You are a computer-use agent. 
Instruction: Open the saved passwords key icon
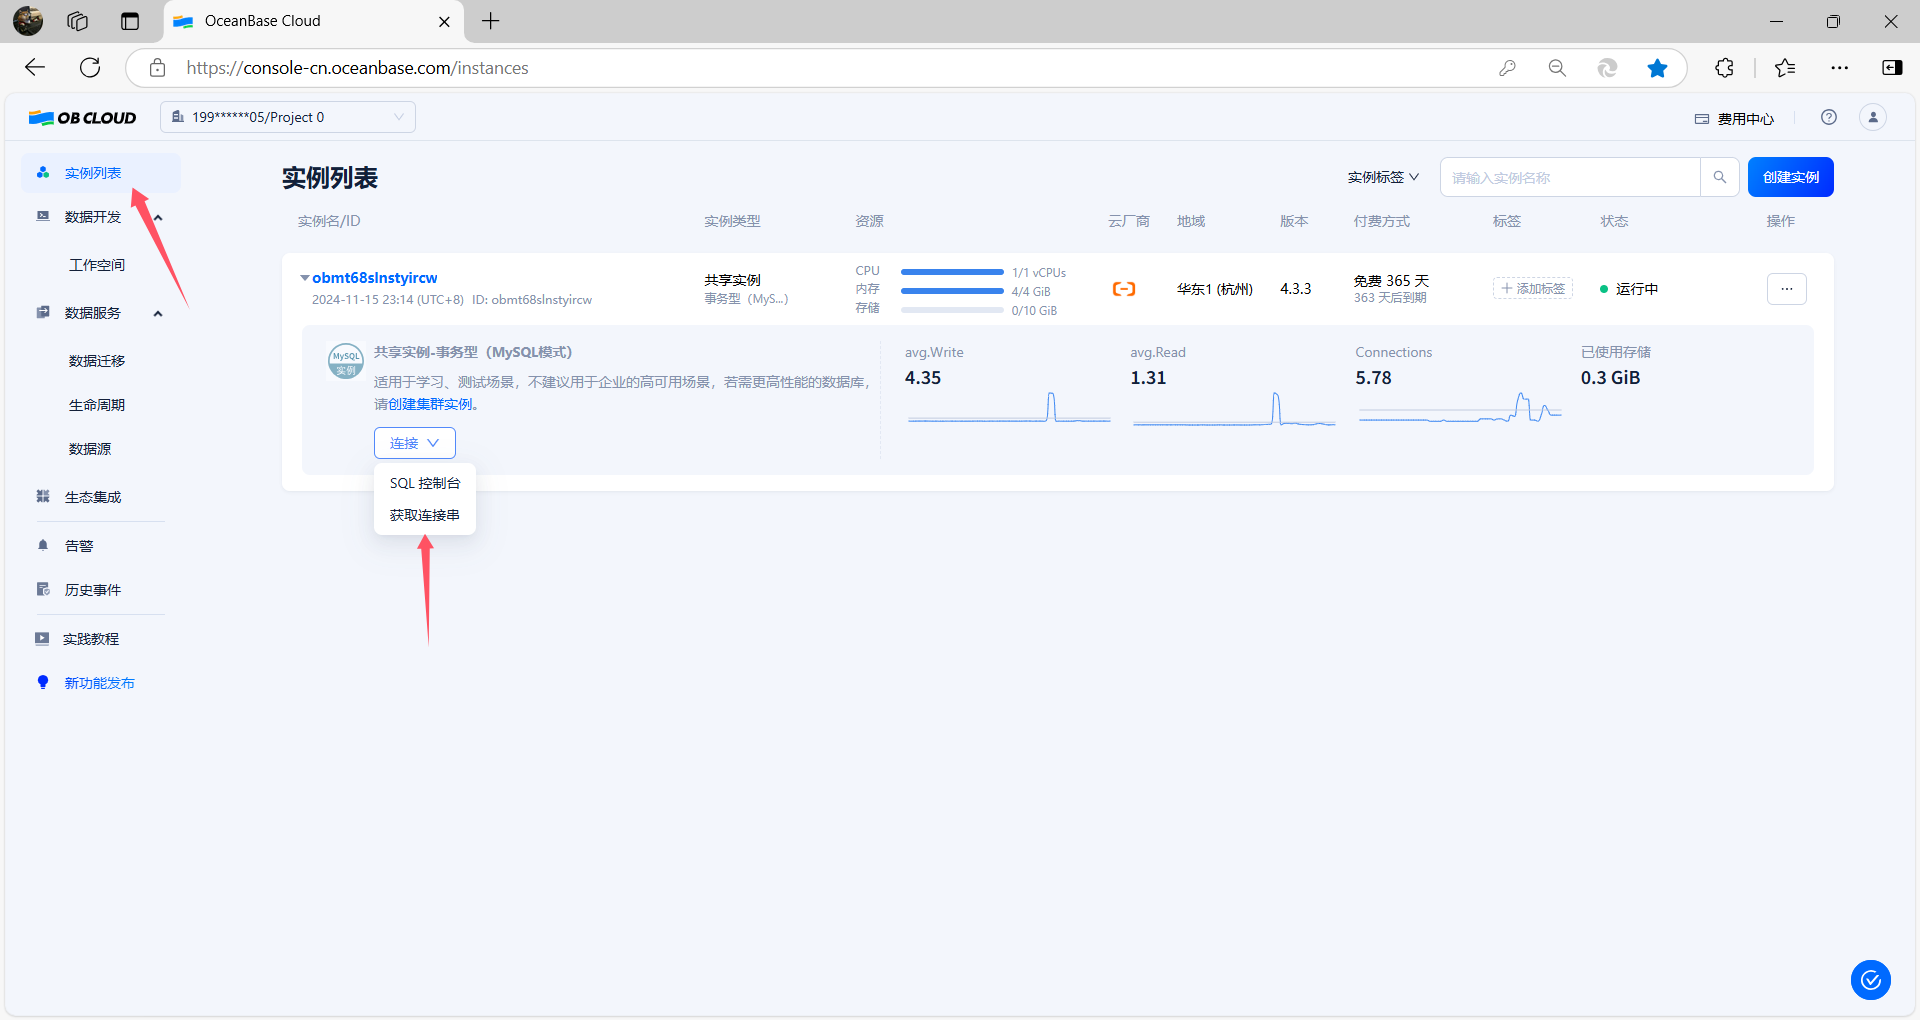coord(1507,68)
